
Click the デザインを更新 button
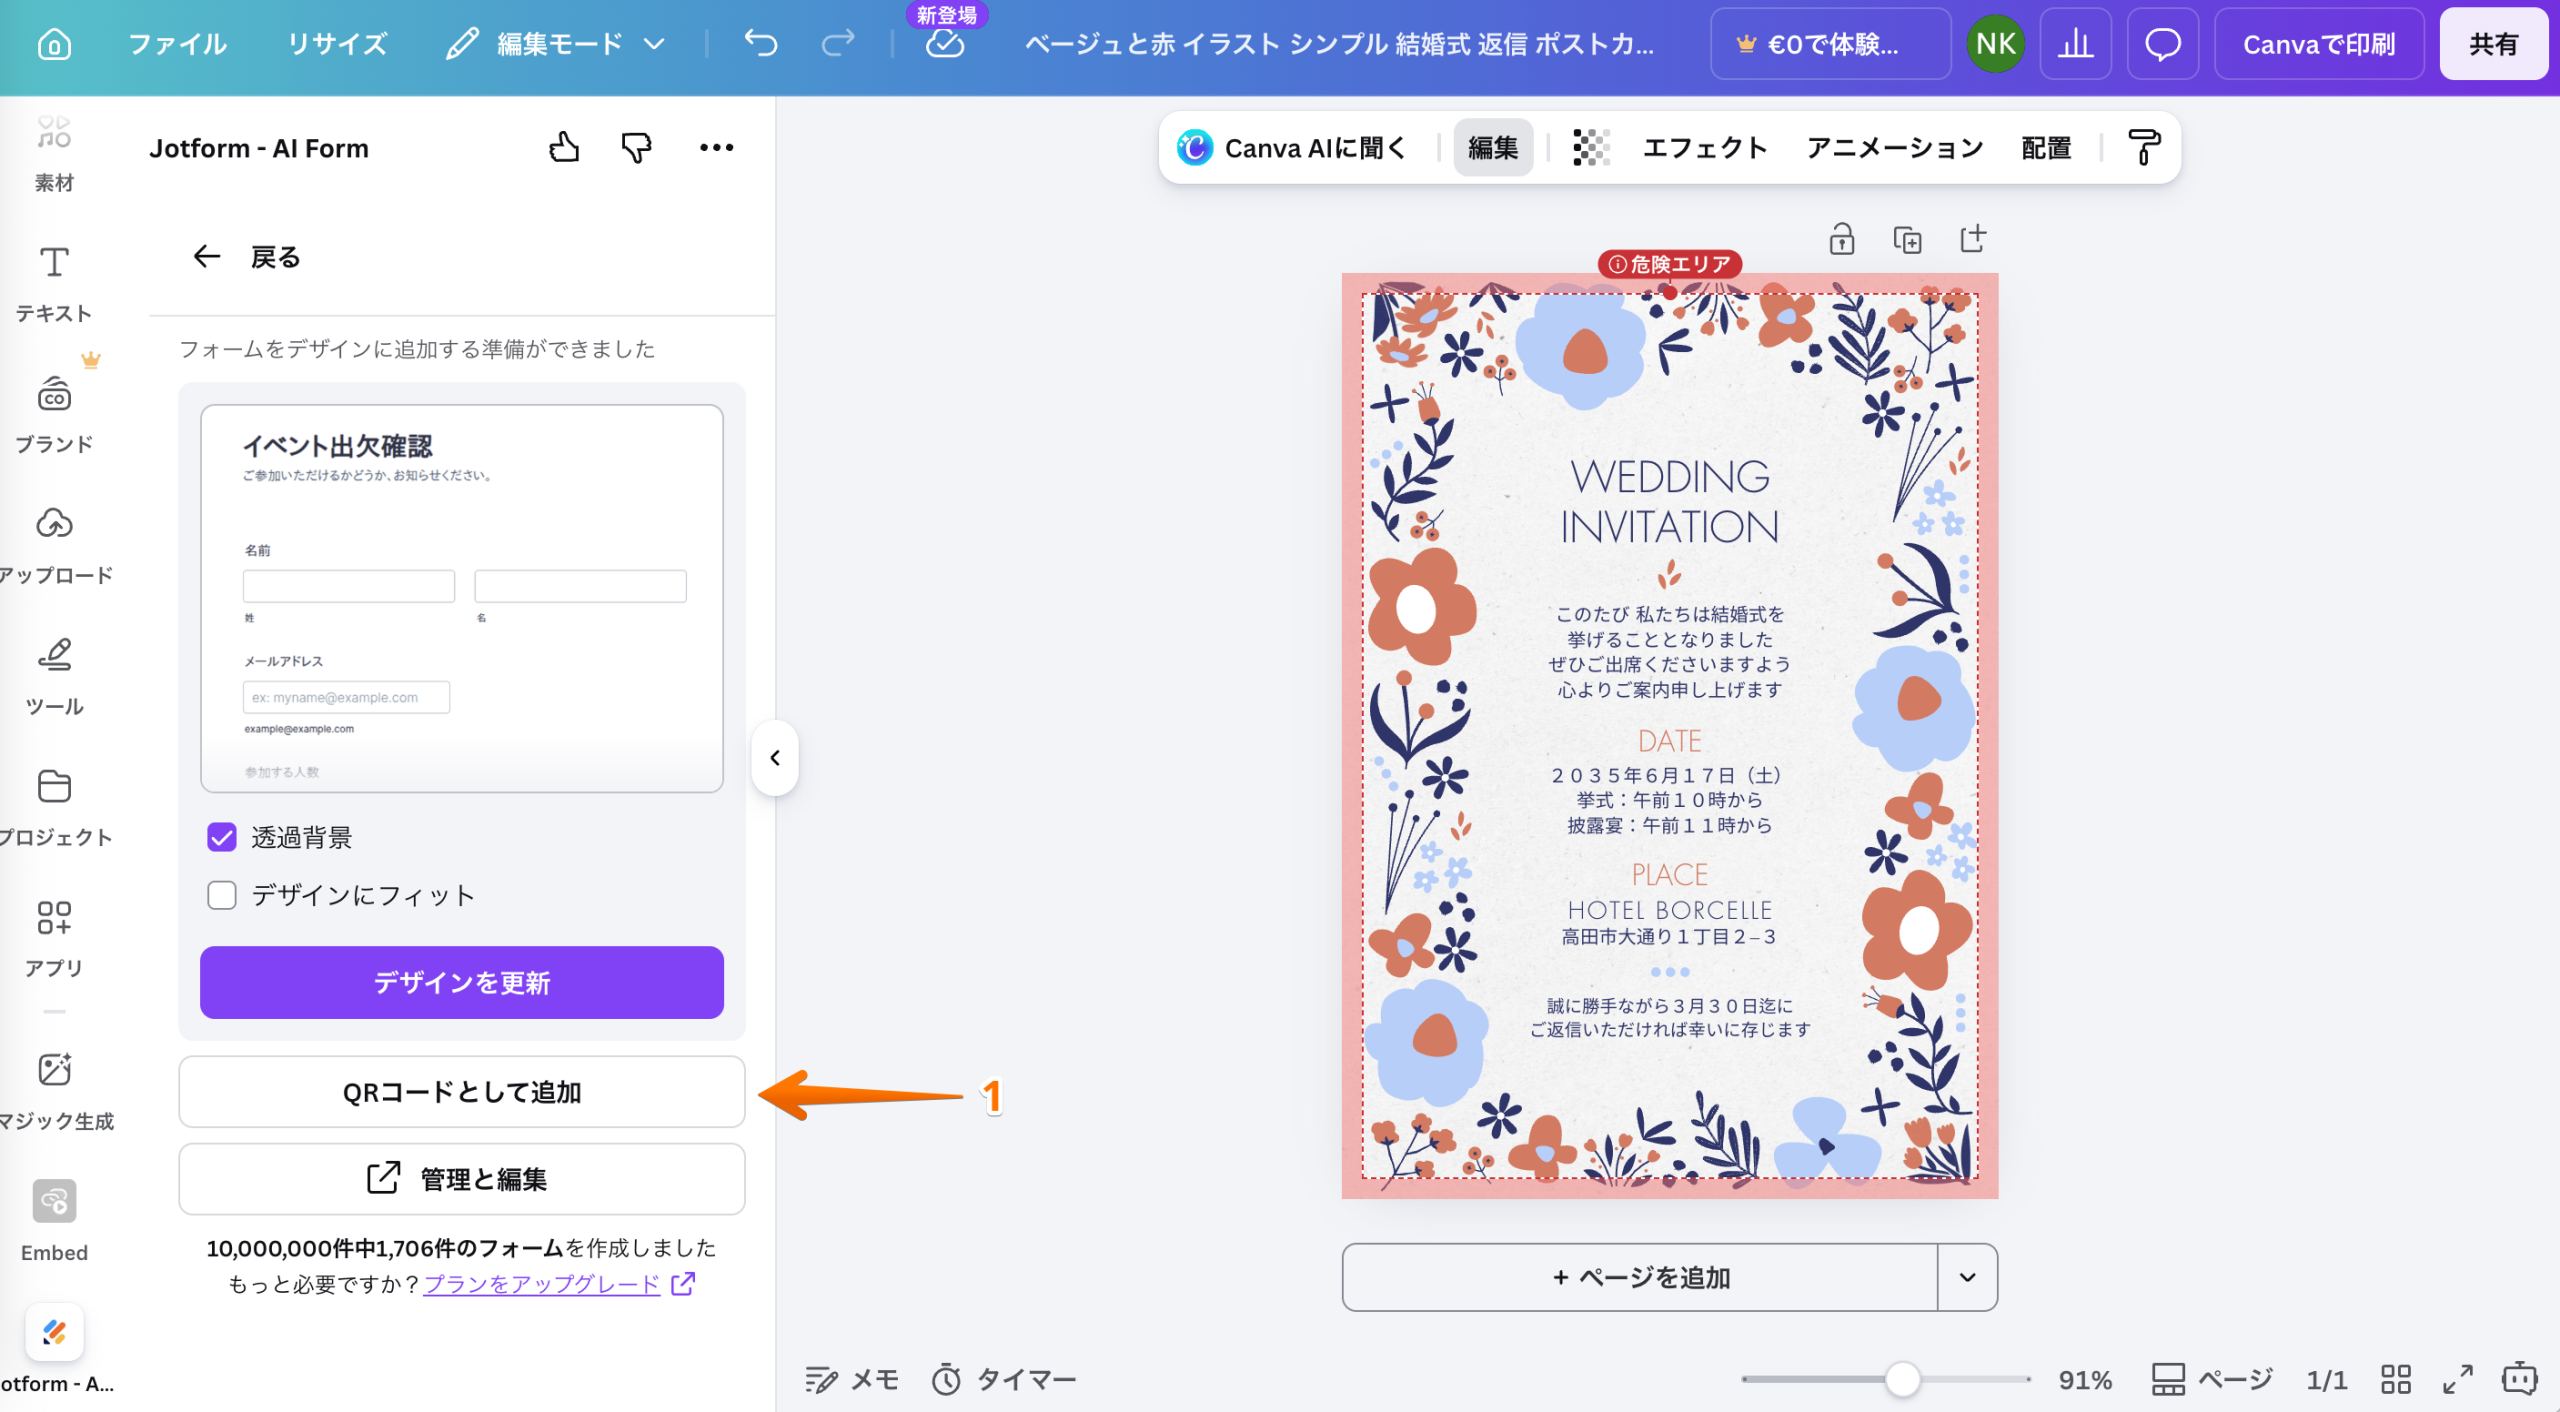462,983
